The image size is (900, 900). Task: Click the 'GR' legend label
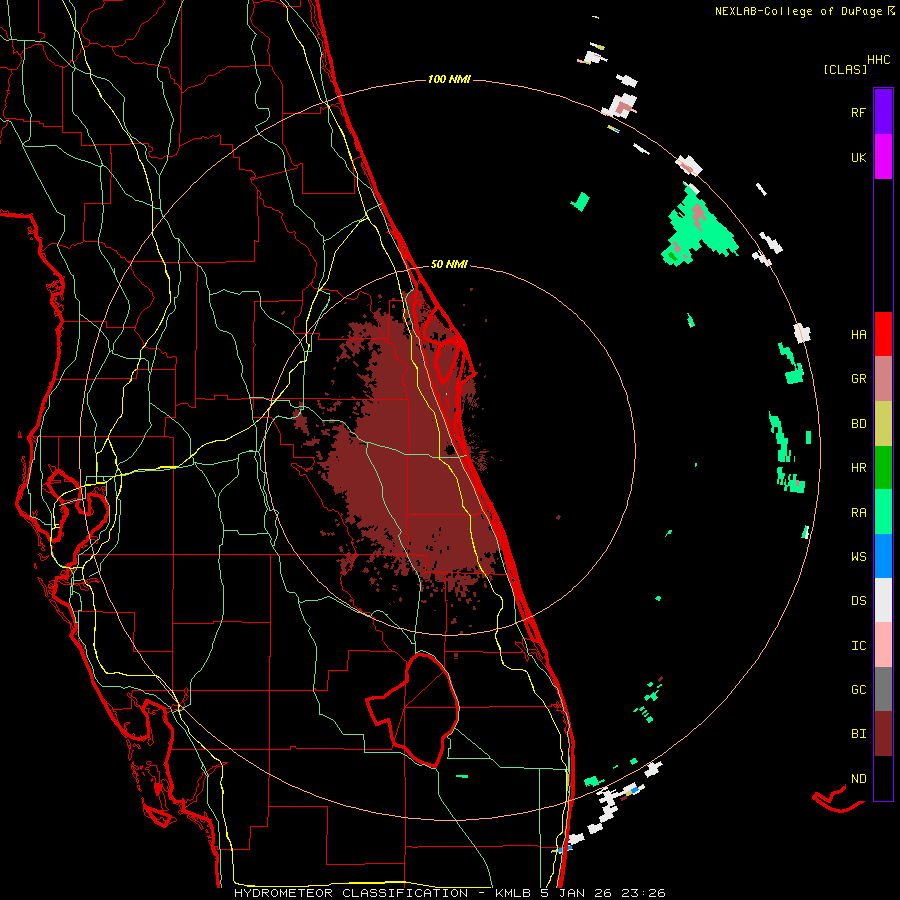pos(858,379)
